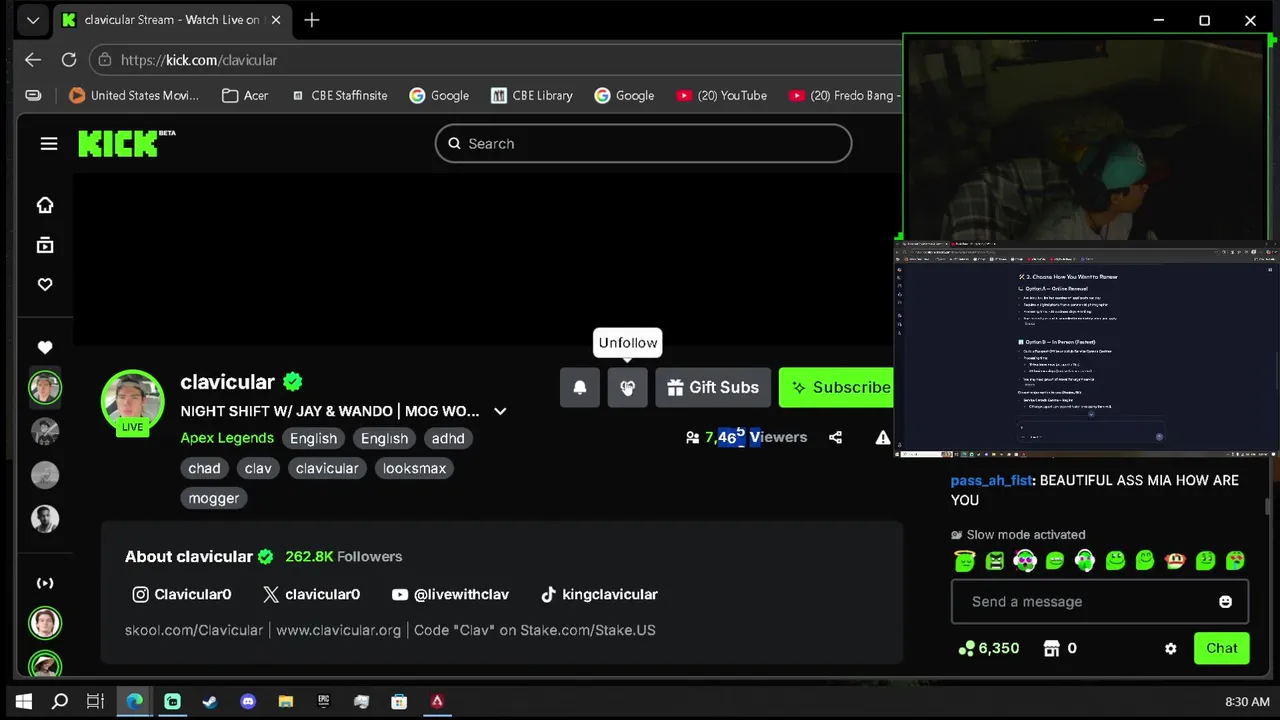Open Instagram link Clavicular0
This screenshot has height=720, width=1280.
(182, 594)
